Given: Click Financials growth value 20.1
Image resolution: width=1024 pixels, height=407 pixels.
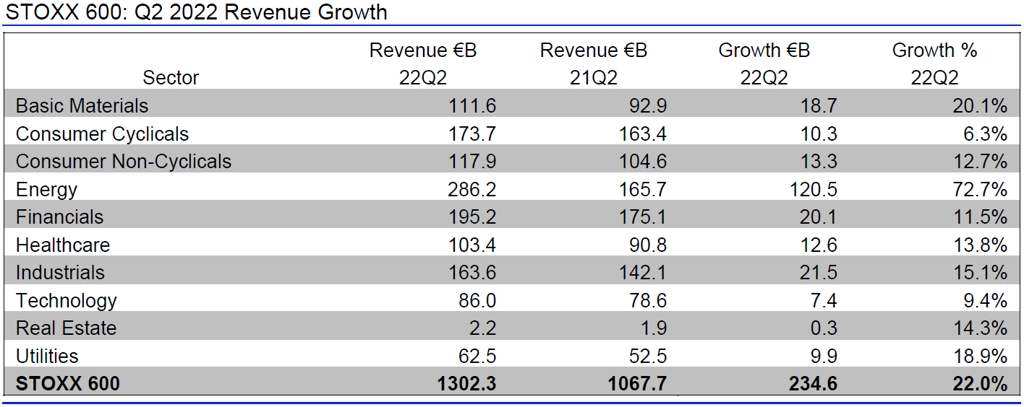Looking at the screenshot, I should pos(816,217).
